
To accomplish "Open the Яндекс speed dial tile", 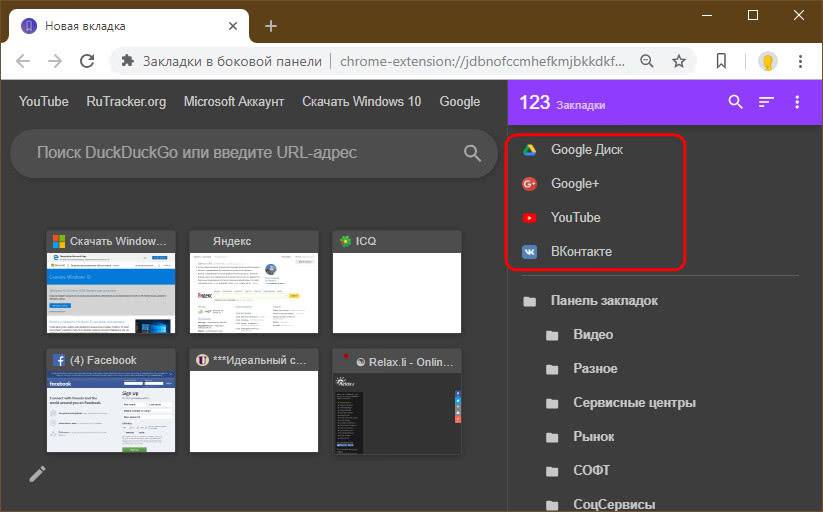I will (x=254, y=282).
